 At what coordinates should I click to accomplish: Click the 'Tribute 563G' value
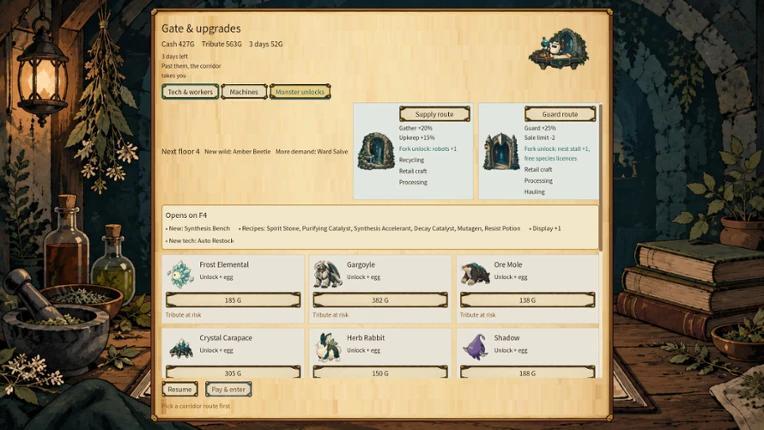tap(222, 44)
